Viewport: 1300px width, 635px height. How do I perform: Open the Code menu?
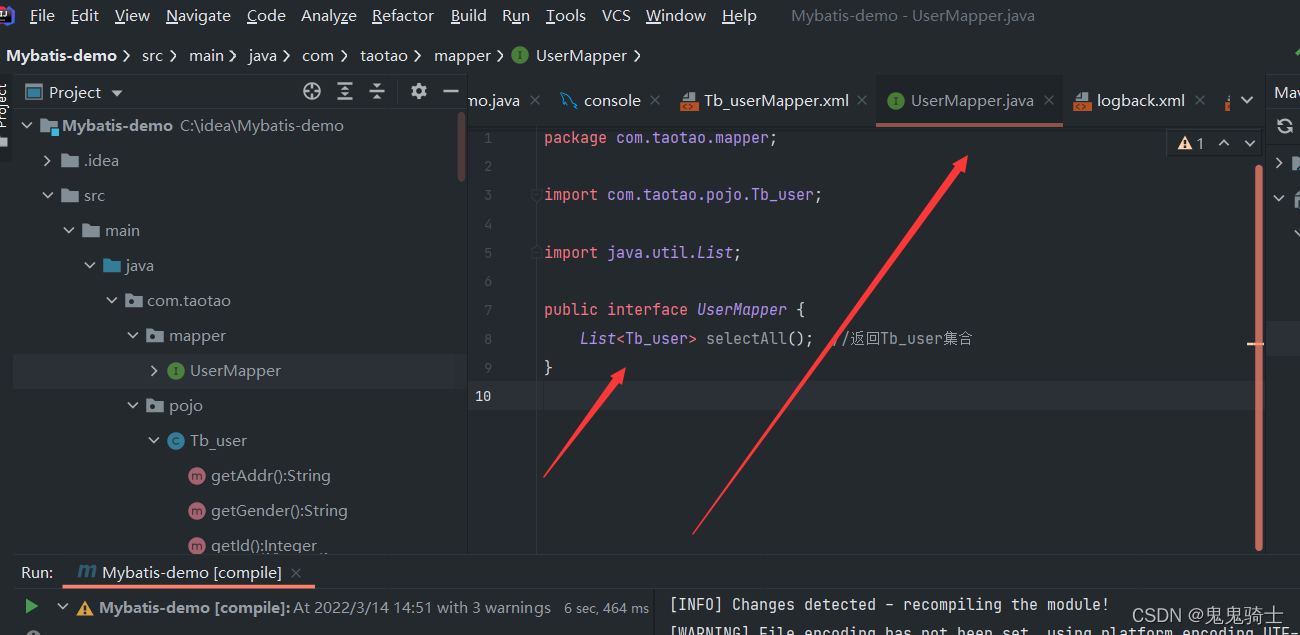pyautogui.click(x=266, y=16)
